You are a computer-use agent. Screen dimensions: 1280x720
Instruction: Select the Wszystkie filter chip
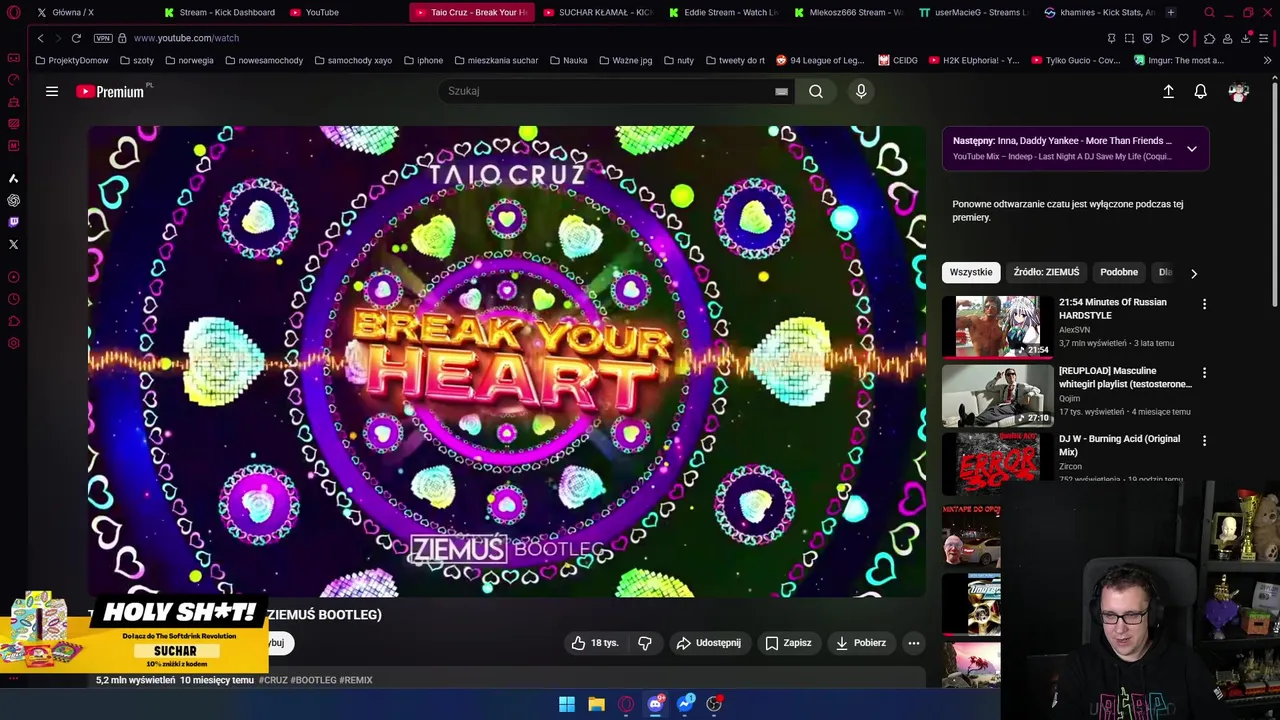971,272
